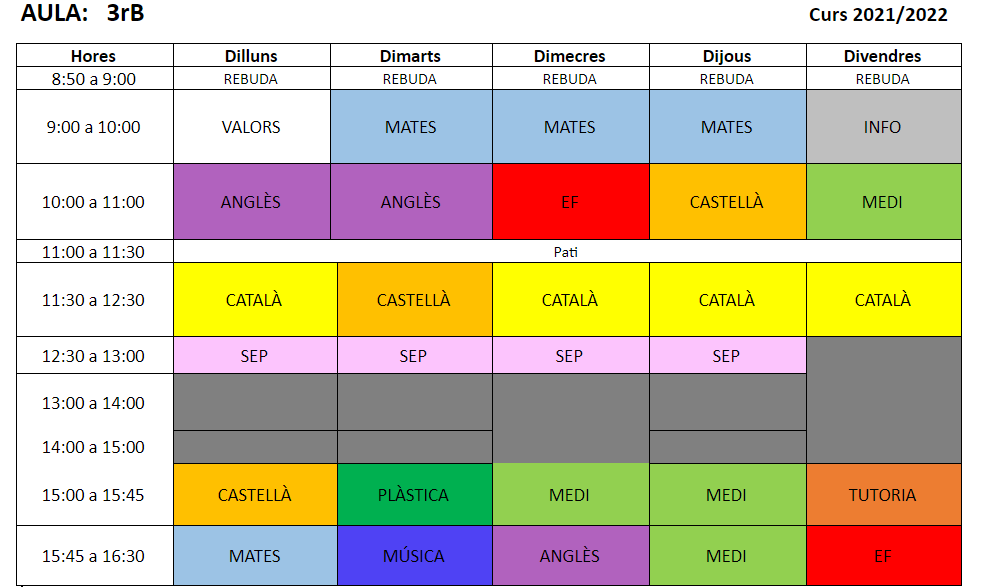Select the Dimarts column header
Image resolution: width=998 pixels, height=587 pixels.
411,55
